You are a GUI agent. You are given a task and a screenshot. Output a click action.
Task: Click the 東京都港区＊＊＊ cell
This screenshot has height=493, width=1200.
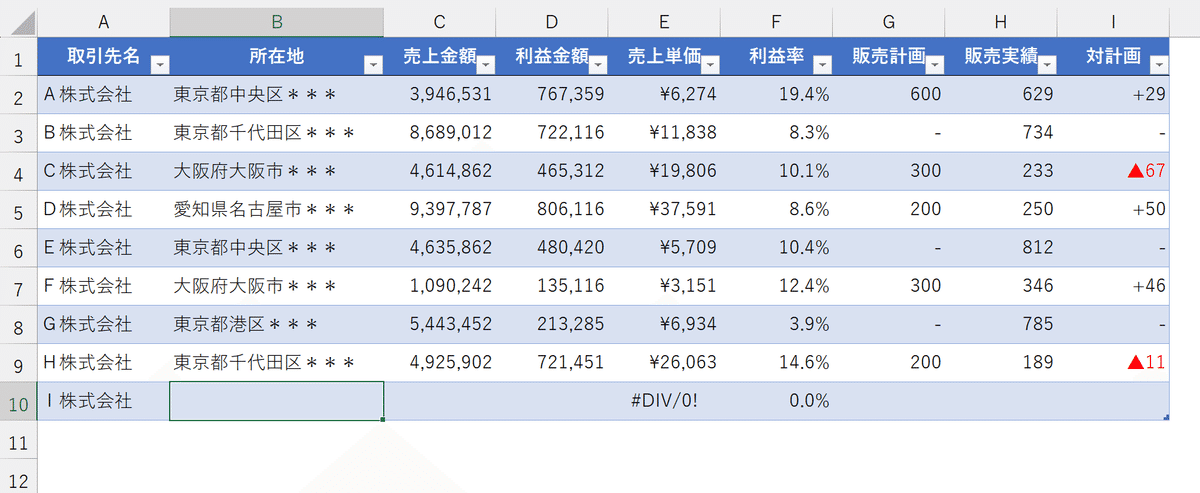click(x=277, y=325)
